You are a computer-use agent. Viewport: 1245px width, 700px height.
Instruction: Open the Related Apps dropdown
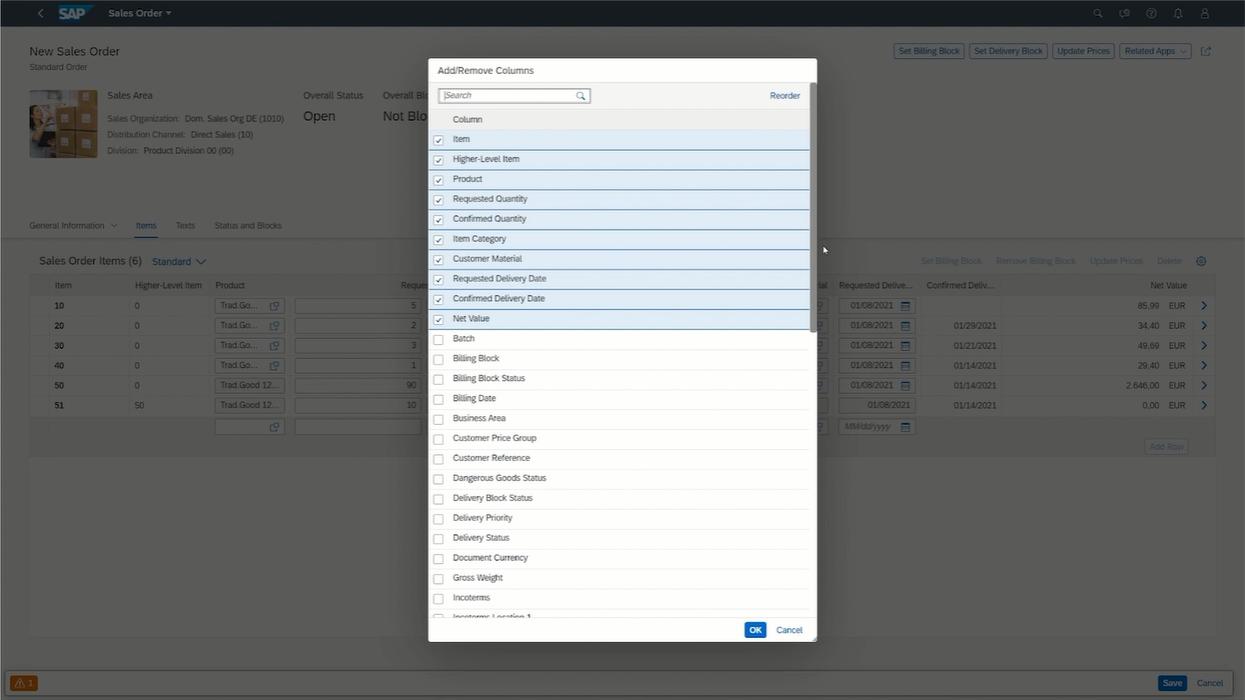coord(1154,50)
